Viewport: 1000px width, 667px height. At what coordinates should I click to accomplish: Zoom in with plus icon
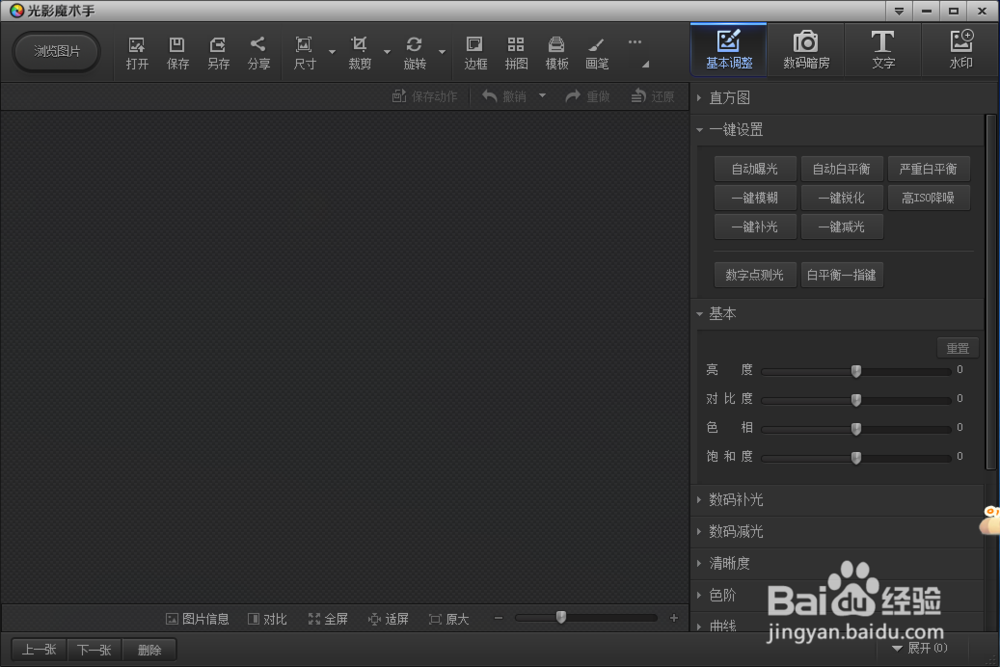tap(673, 618)
